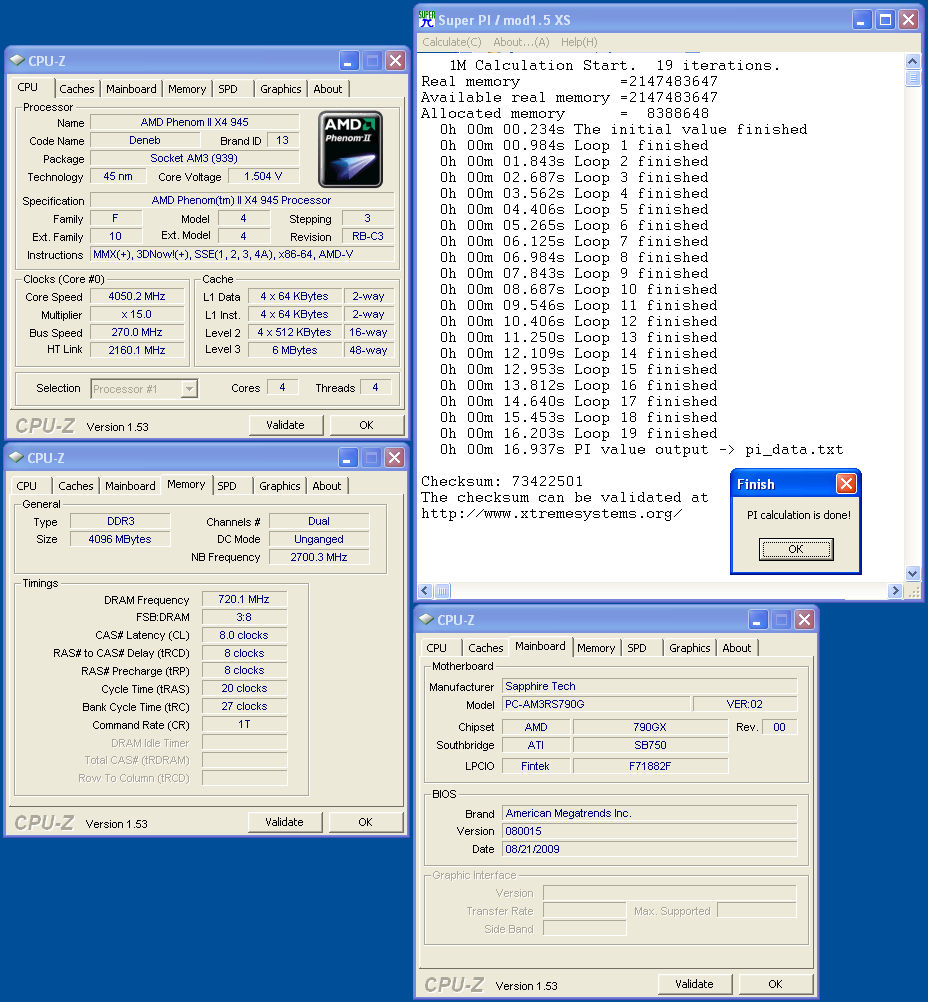Click the Level 3 cache 6 MBytes value

click(295, 350)
